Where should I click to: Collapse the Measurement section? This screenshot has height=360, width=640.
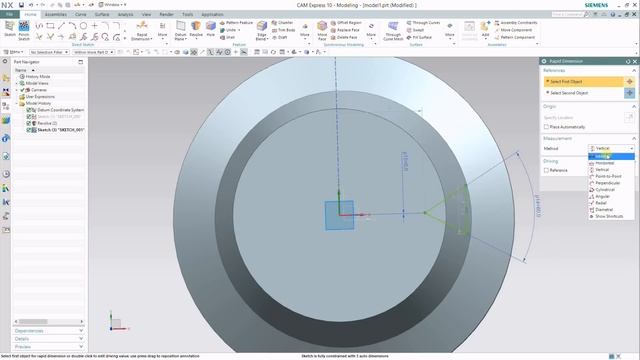pyautogui.click(x=633, y=138)
